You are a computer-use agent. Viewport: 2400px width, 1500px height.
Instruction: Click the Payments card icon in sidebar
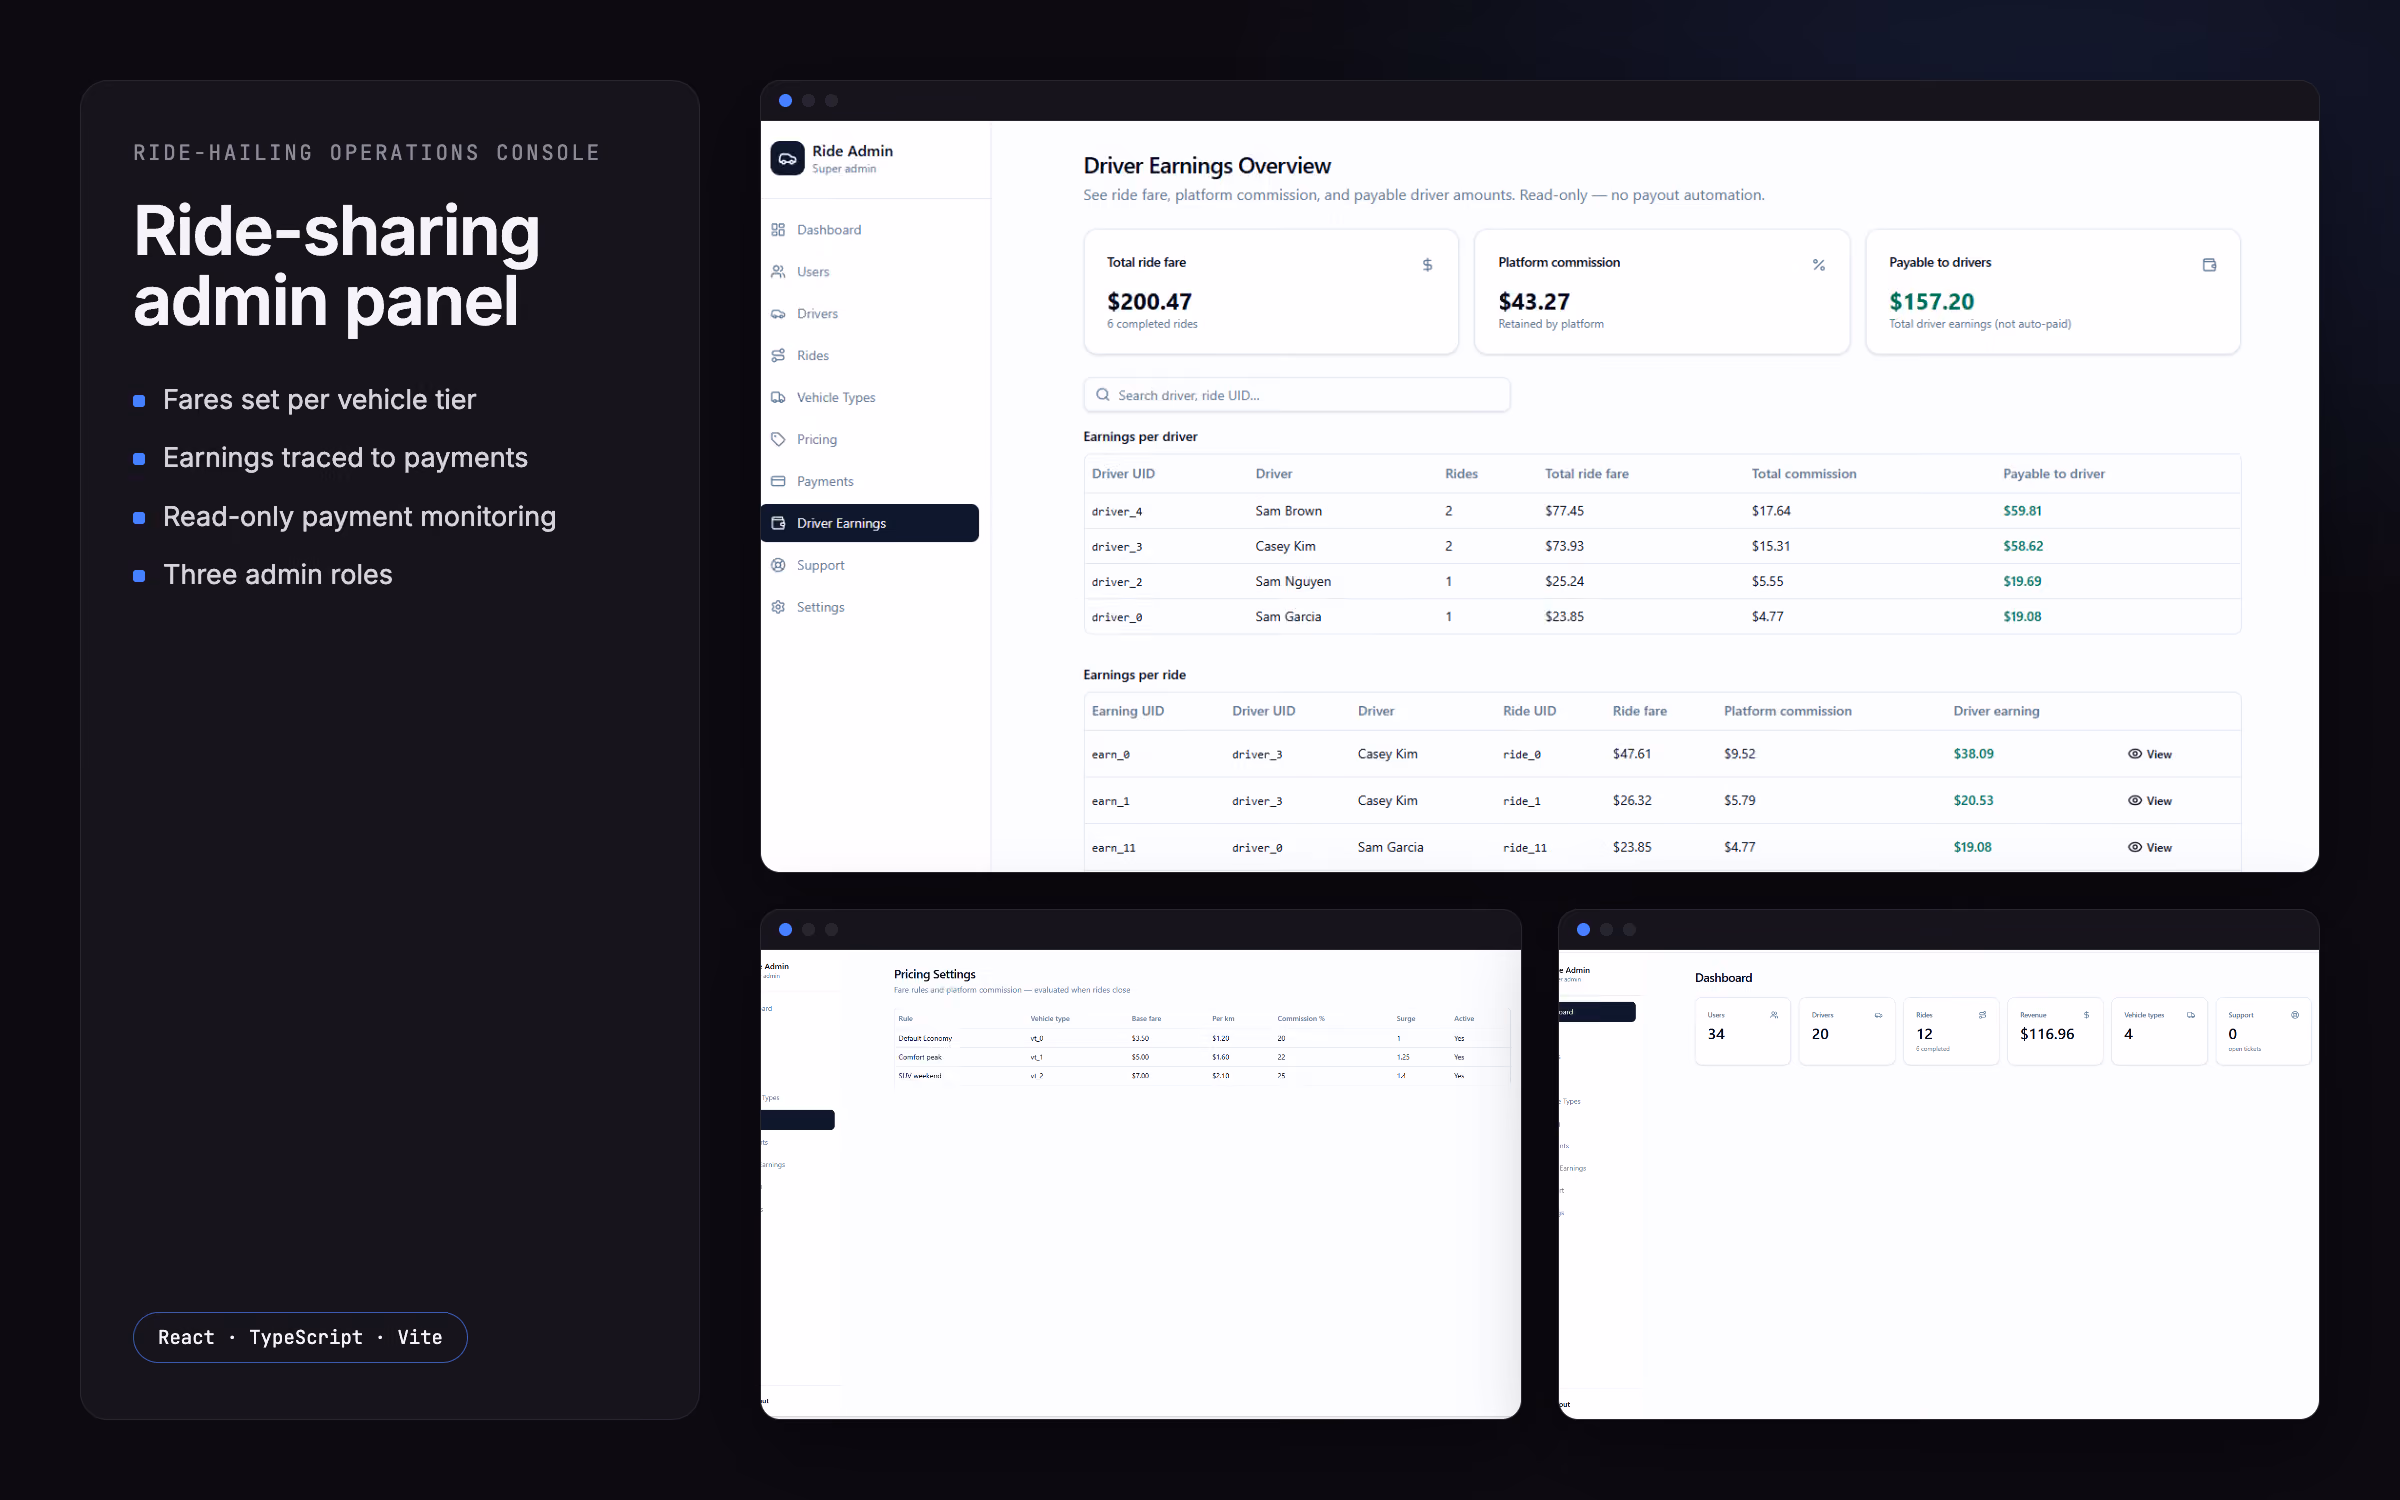tap(778, 482)
